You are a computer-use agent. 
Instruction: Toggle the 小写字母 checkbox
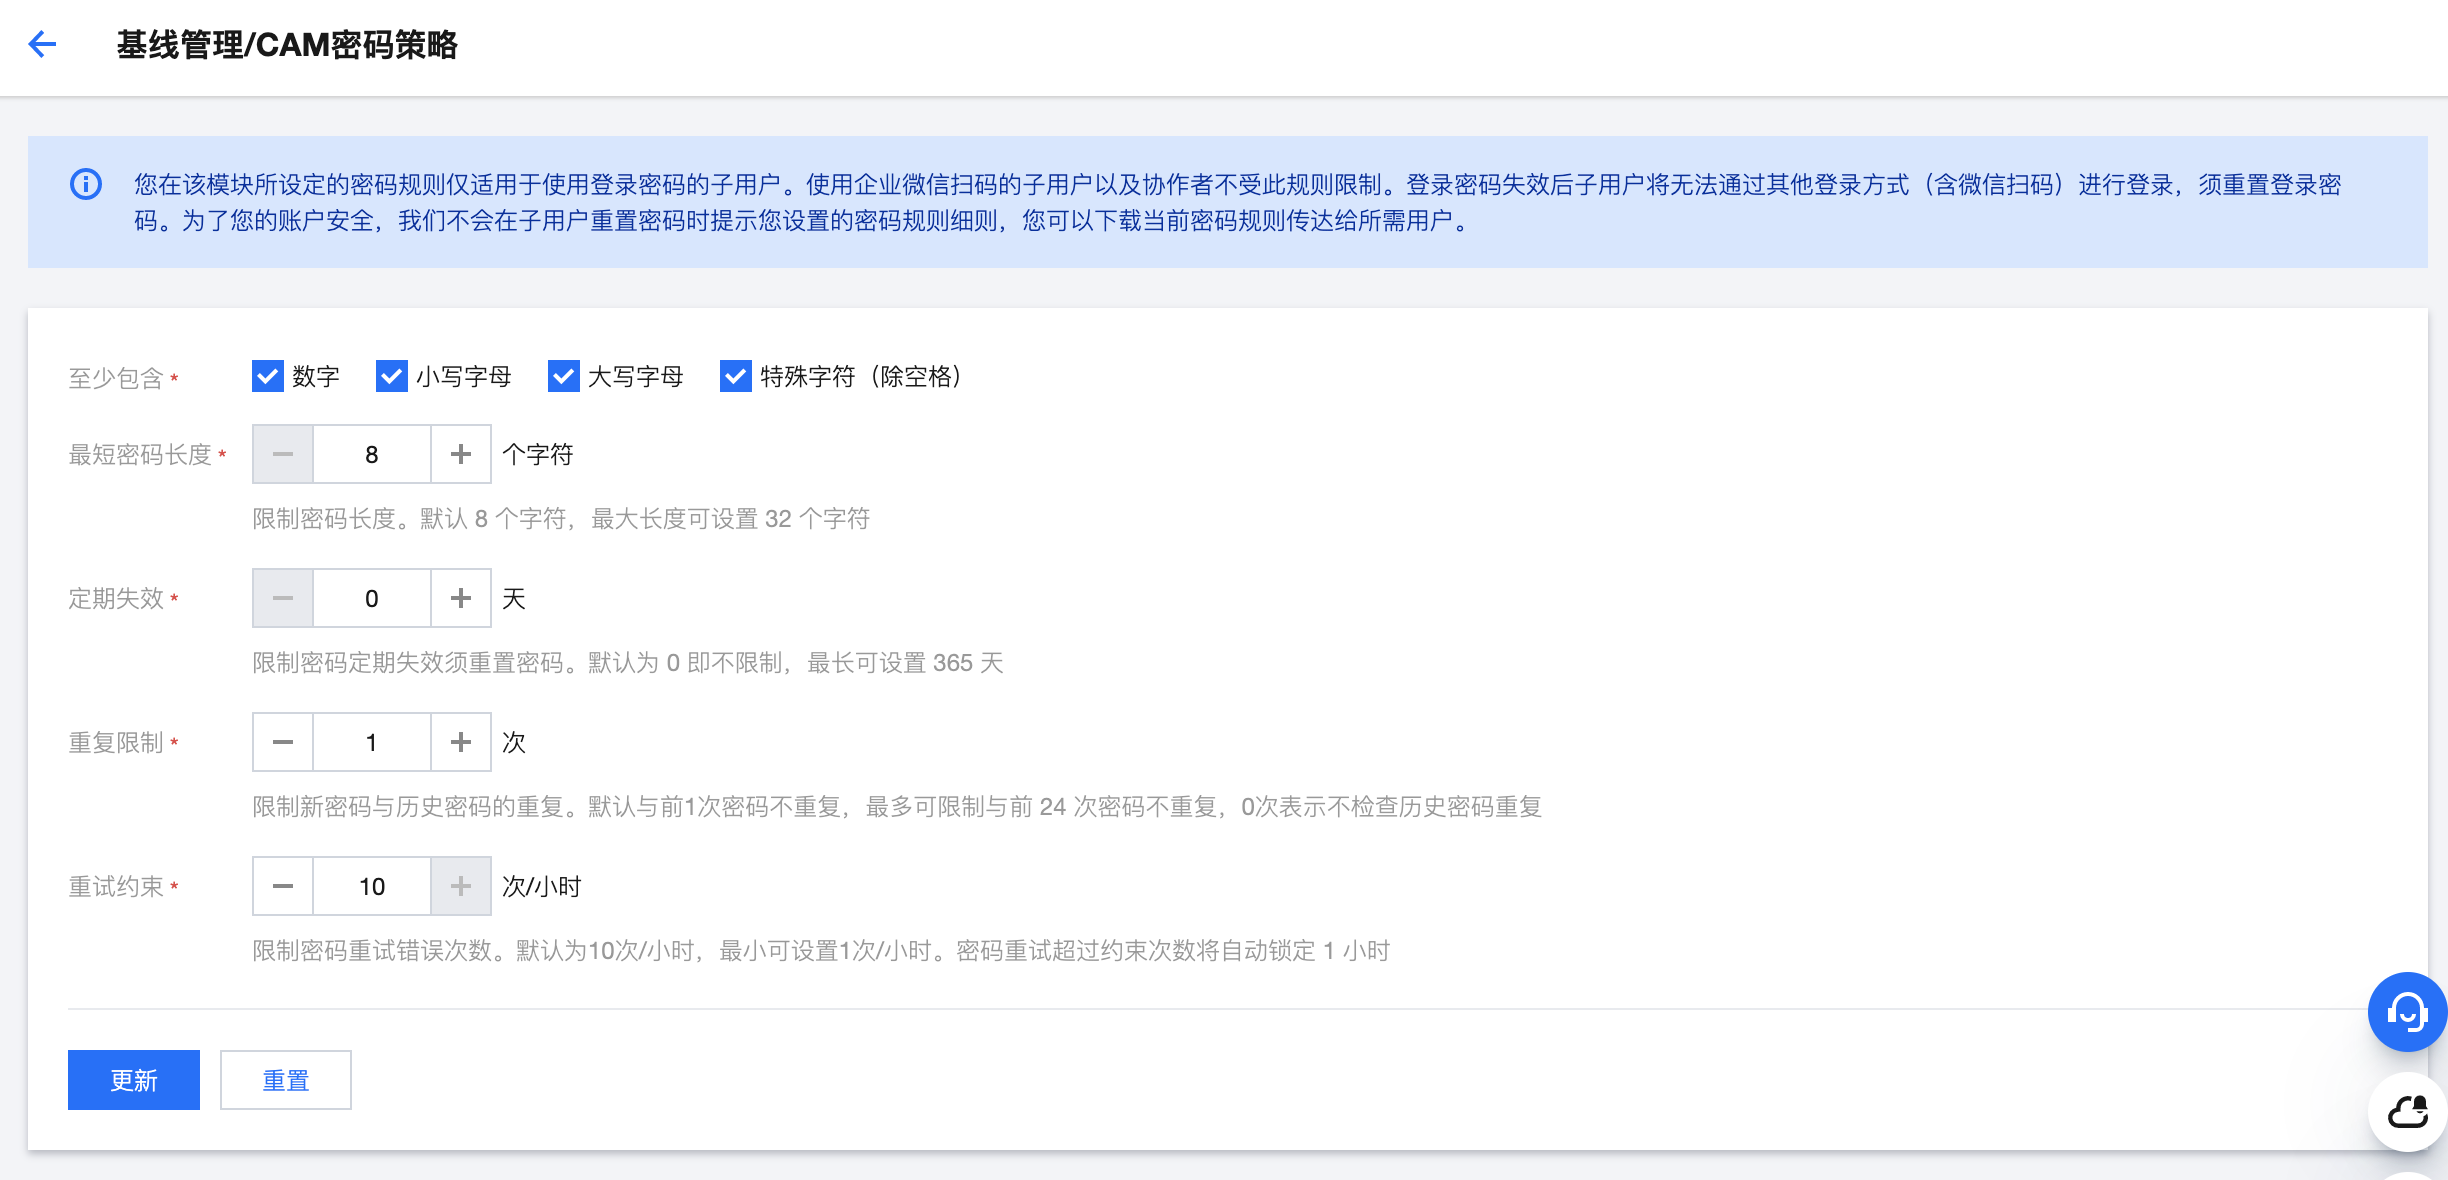pos(392,377)
